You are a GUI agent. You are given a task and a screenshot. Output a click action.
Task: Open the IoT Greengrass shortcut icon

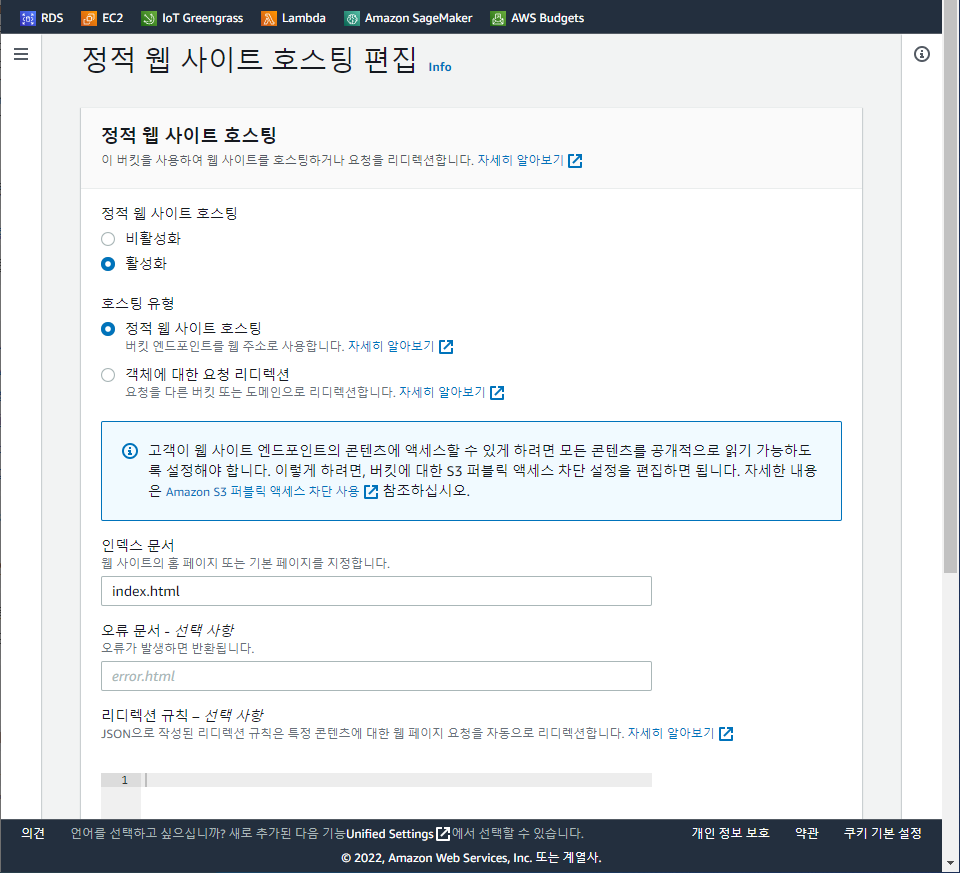[x=149, y=18]
